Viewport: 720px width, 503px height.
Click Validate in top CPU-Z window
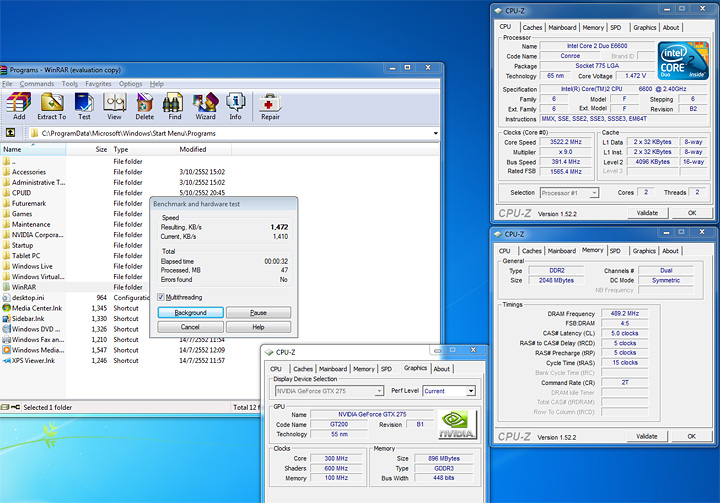click(647, 213)
